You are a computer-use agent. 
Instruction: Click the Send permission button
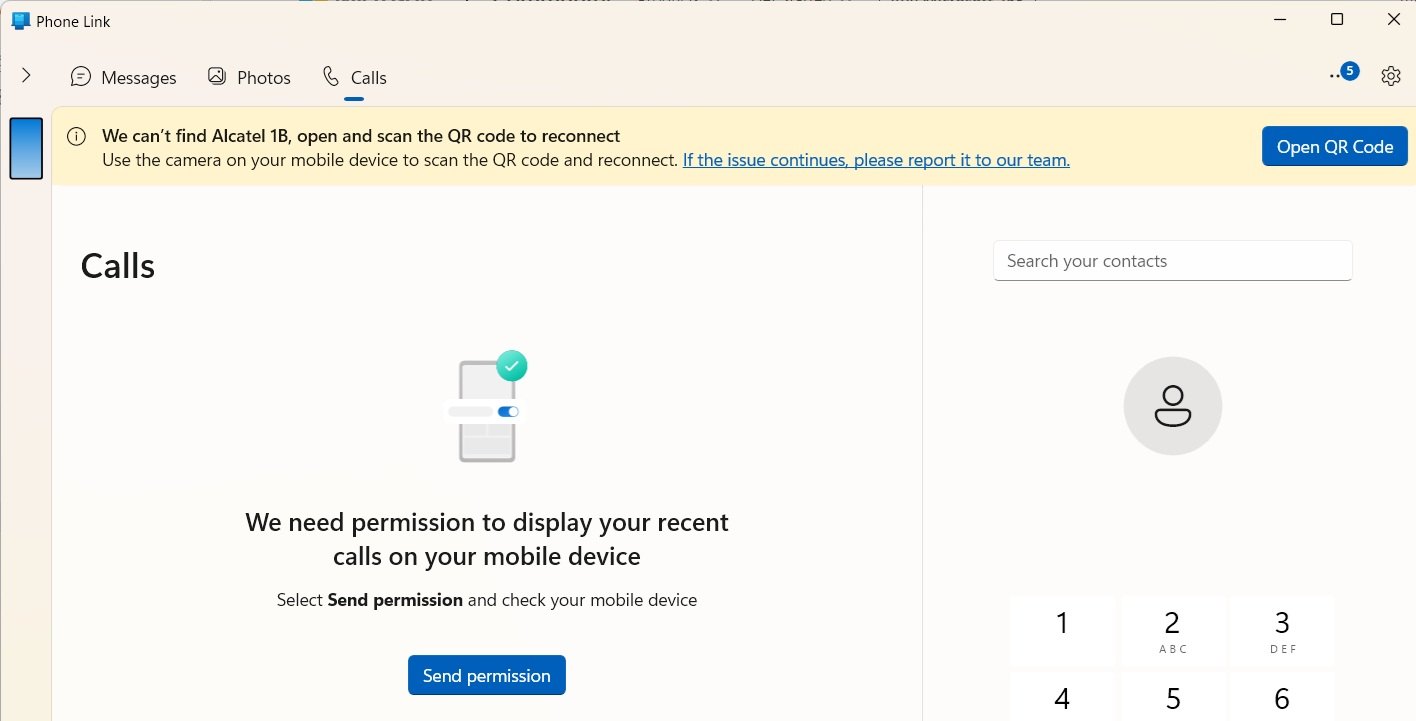(487, 675)
